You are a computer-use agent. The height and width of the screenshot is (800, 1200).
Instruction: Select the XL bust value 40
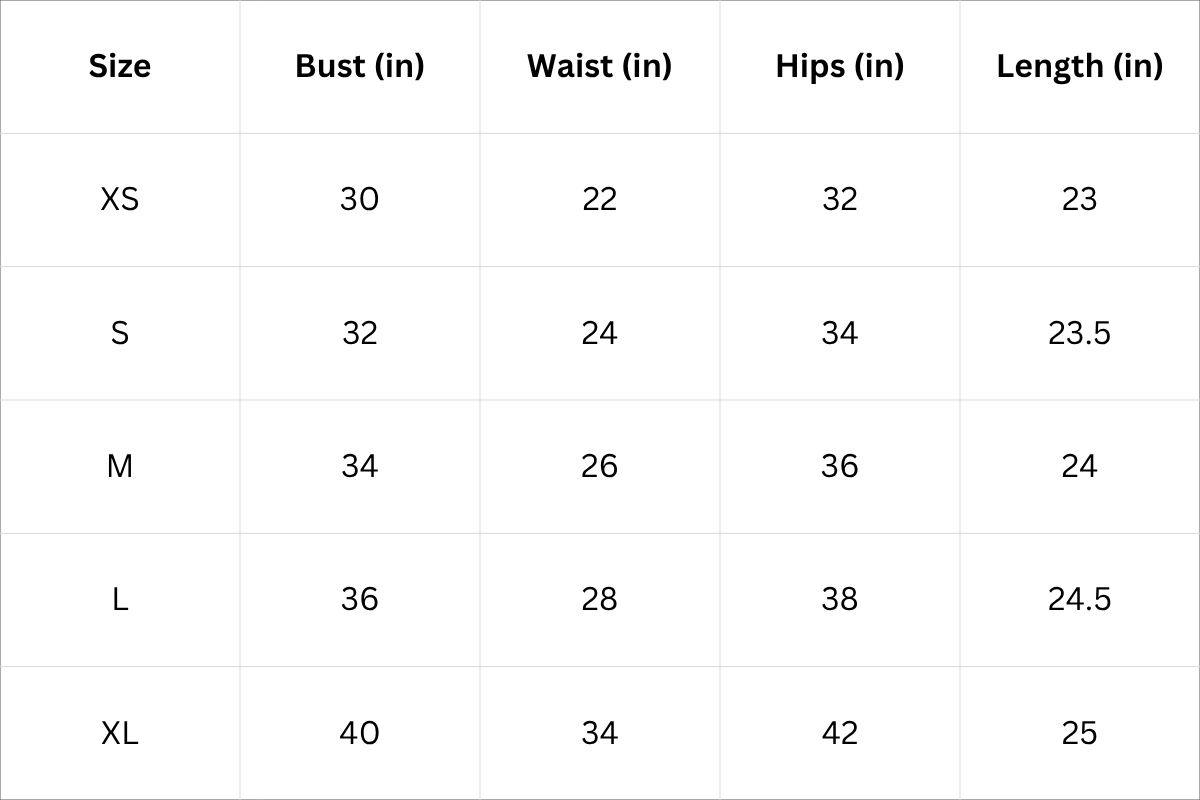(x=360, y=733)
